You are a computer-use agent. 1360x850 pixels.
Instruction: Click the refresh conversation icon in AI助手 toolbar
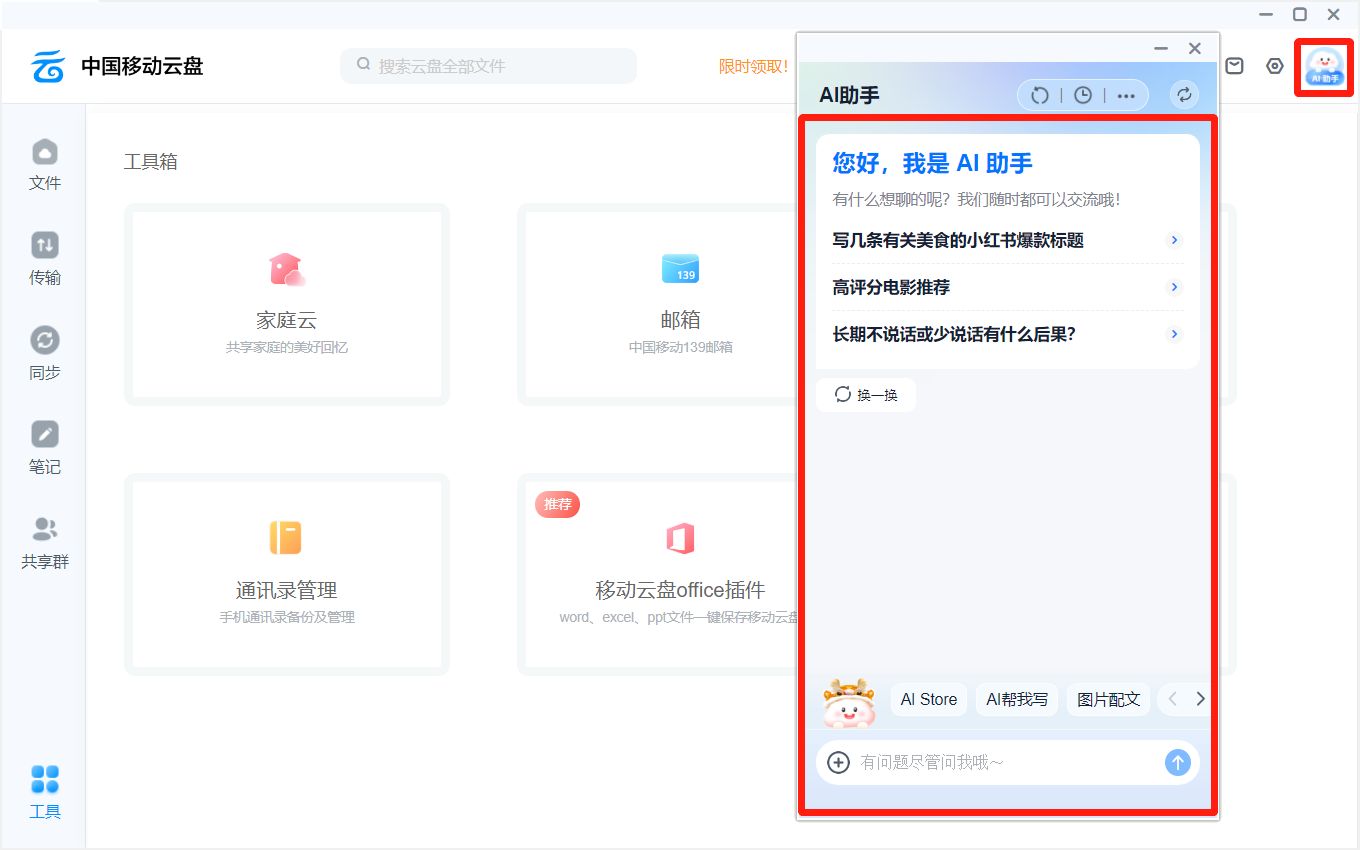pyautogui.click(x=1040, y=95)
